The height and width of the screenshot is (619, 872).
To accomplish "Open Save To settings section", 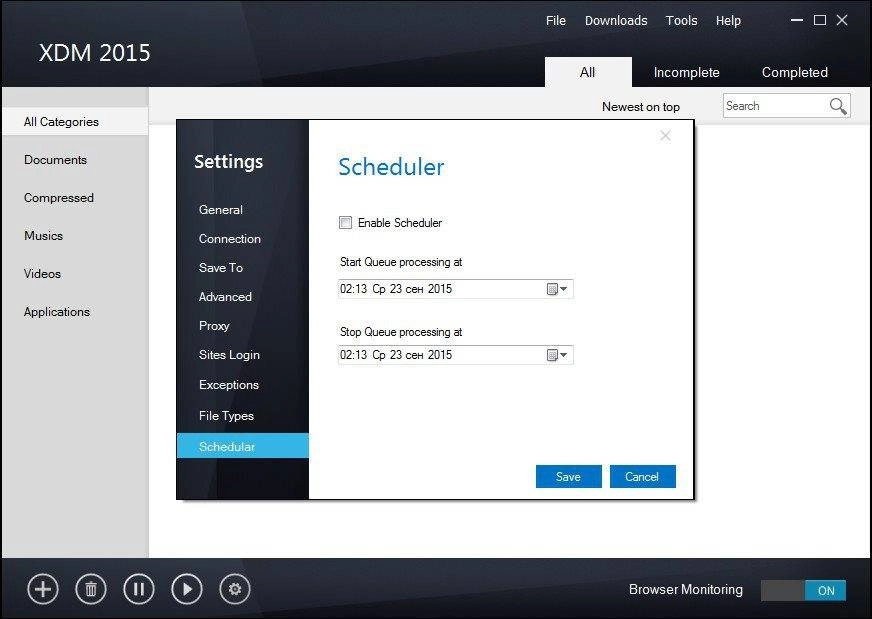I will 221,268.
